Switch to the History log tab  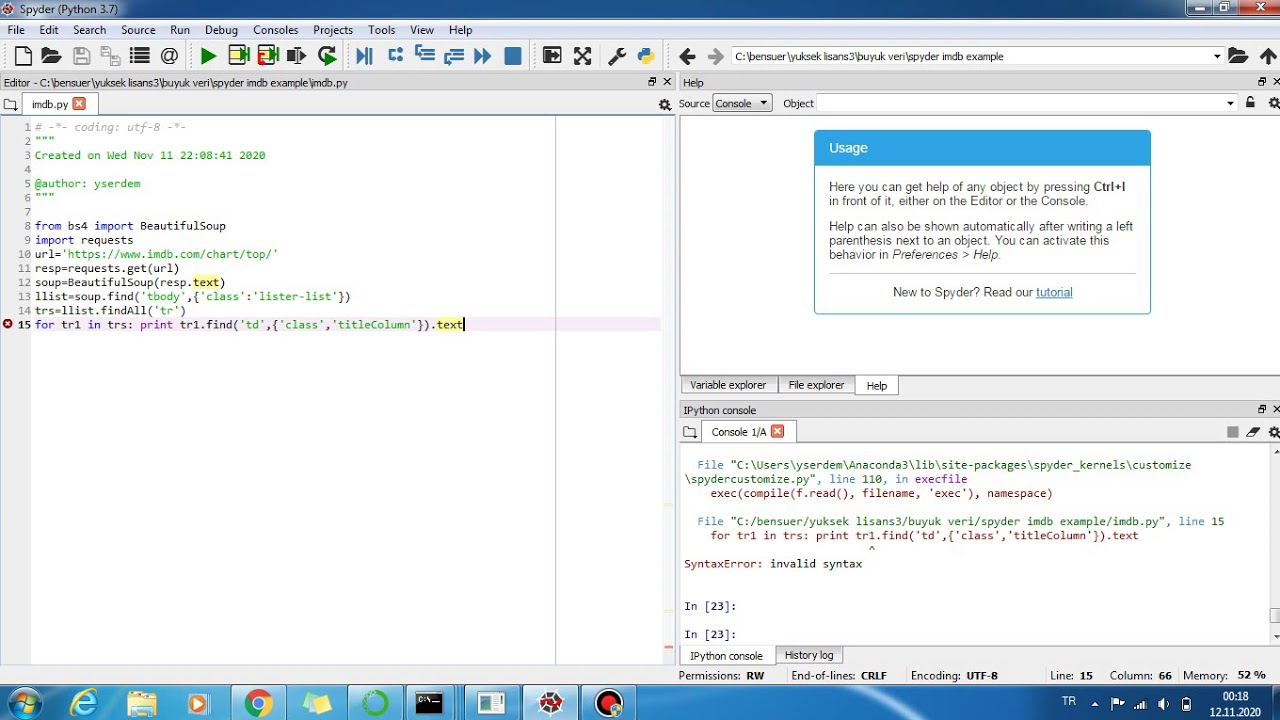point(808,655)
